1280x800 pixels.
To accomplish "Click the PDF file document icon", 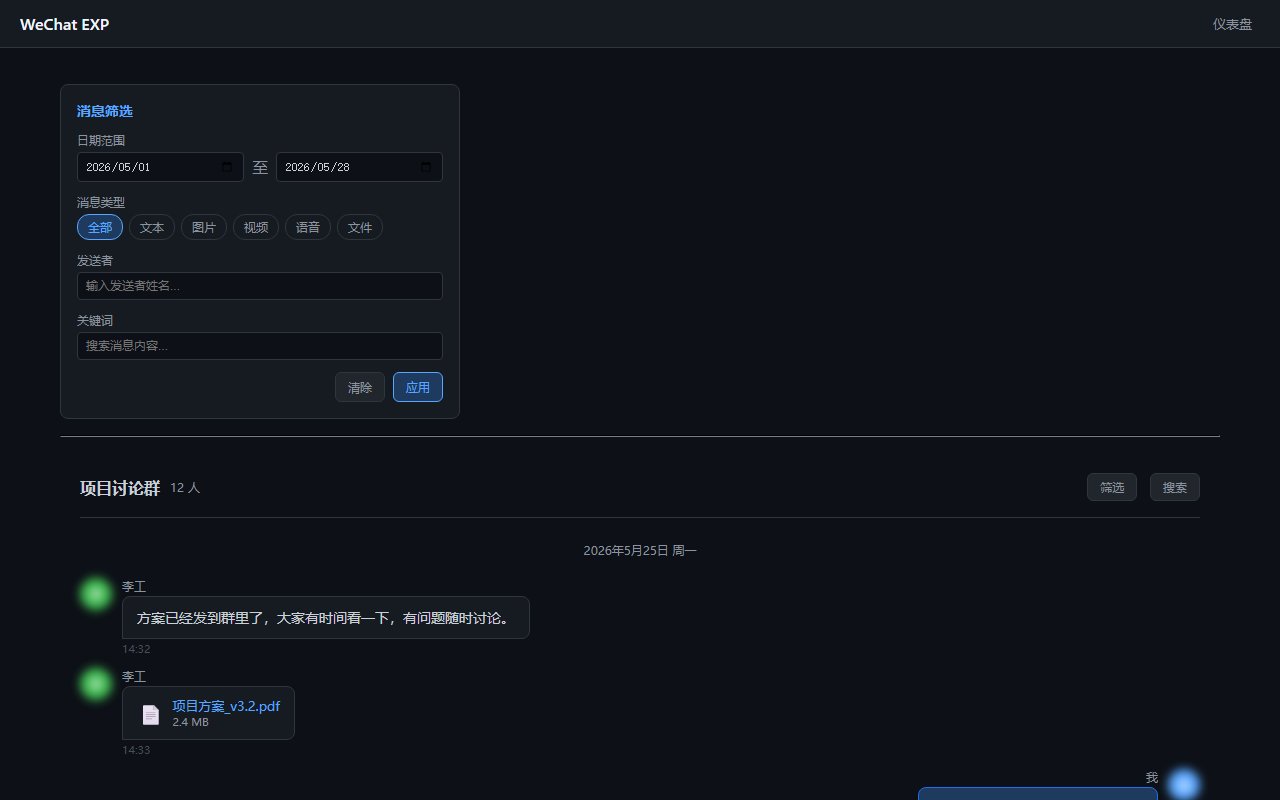I will [151, 714].
